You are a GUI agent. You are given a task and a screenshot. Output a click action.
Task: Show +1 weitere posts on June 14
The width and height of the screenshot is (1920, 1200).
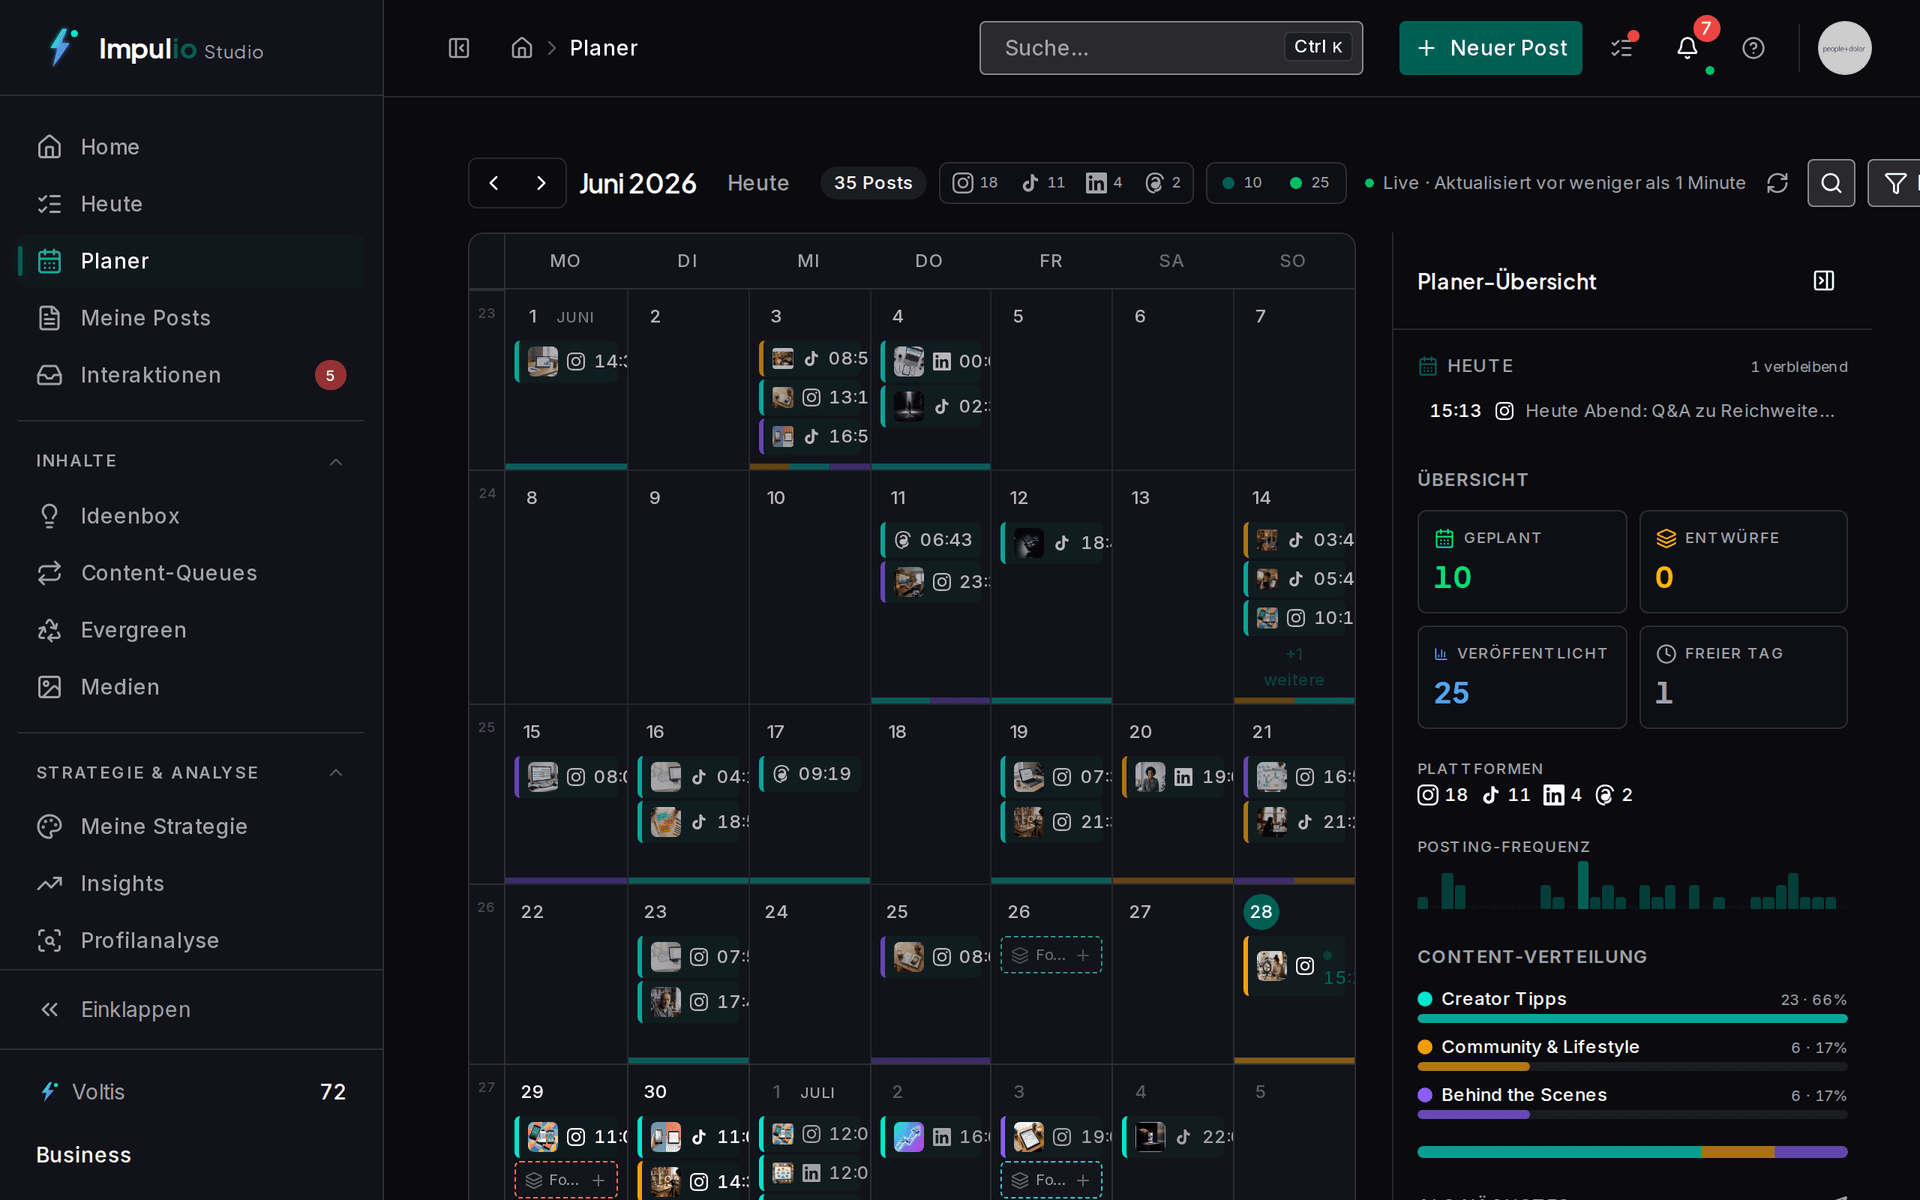pyautogui.click(x=1294, y=667)
